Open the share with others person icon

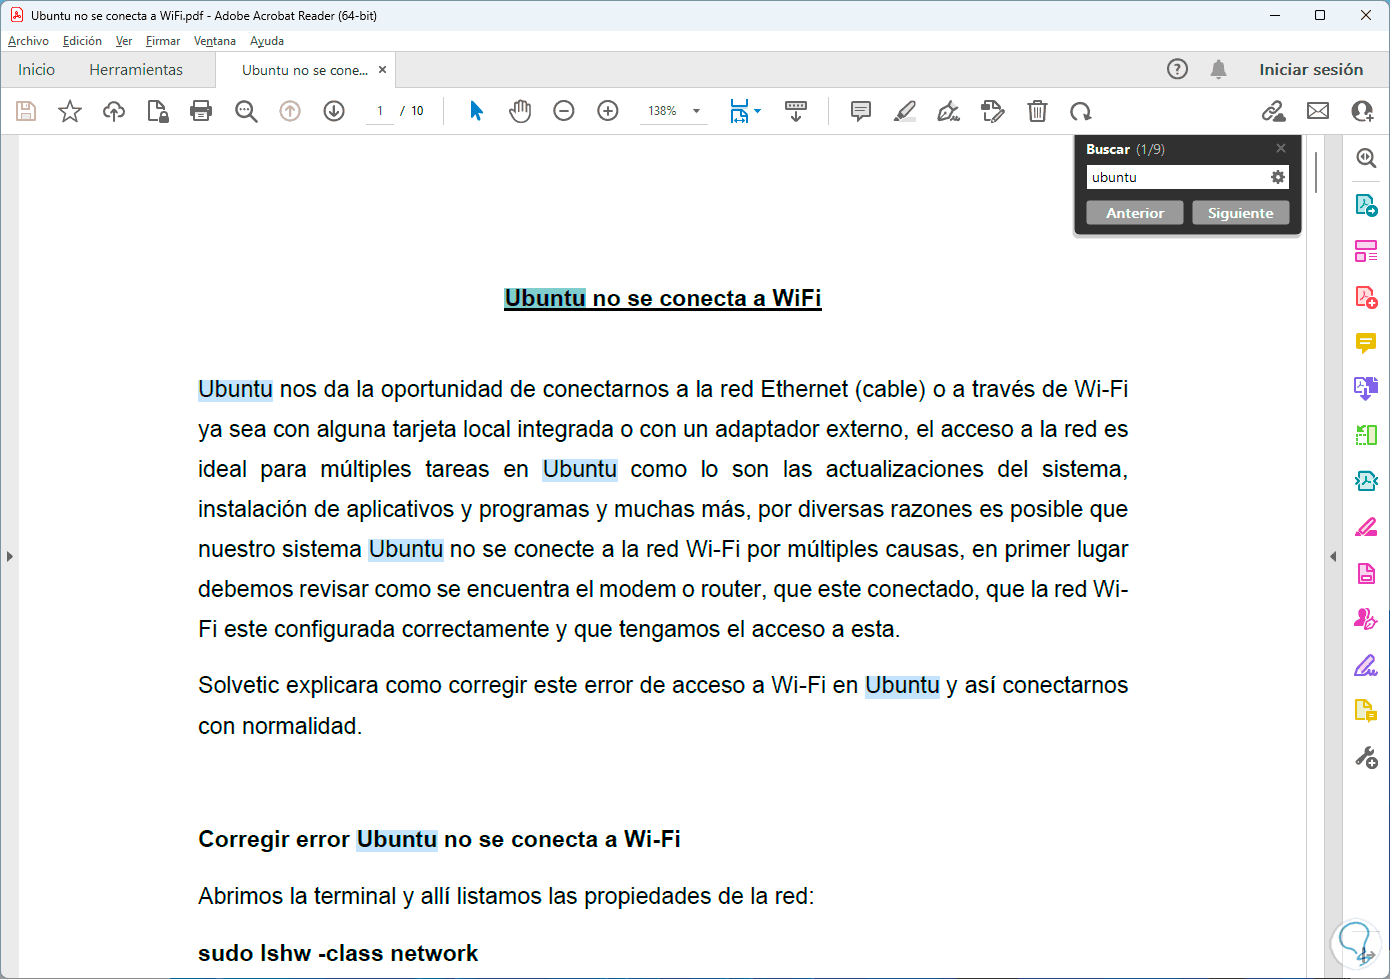pyautogui.click(x=1362, y=111)
